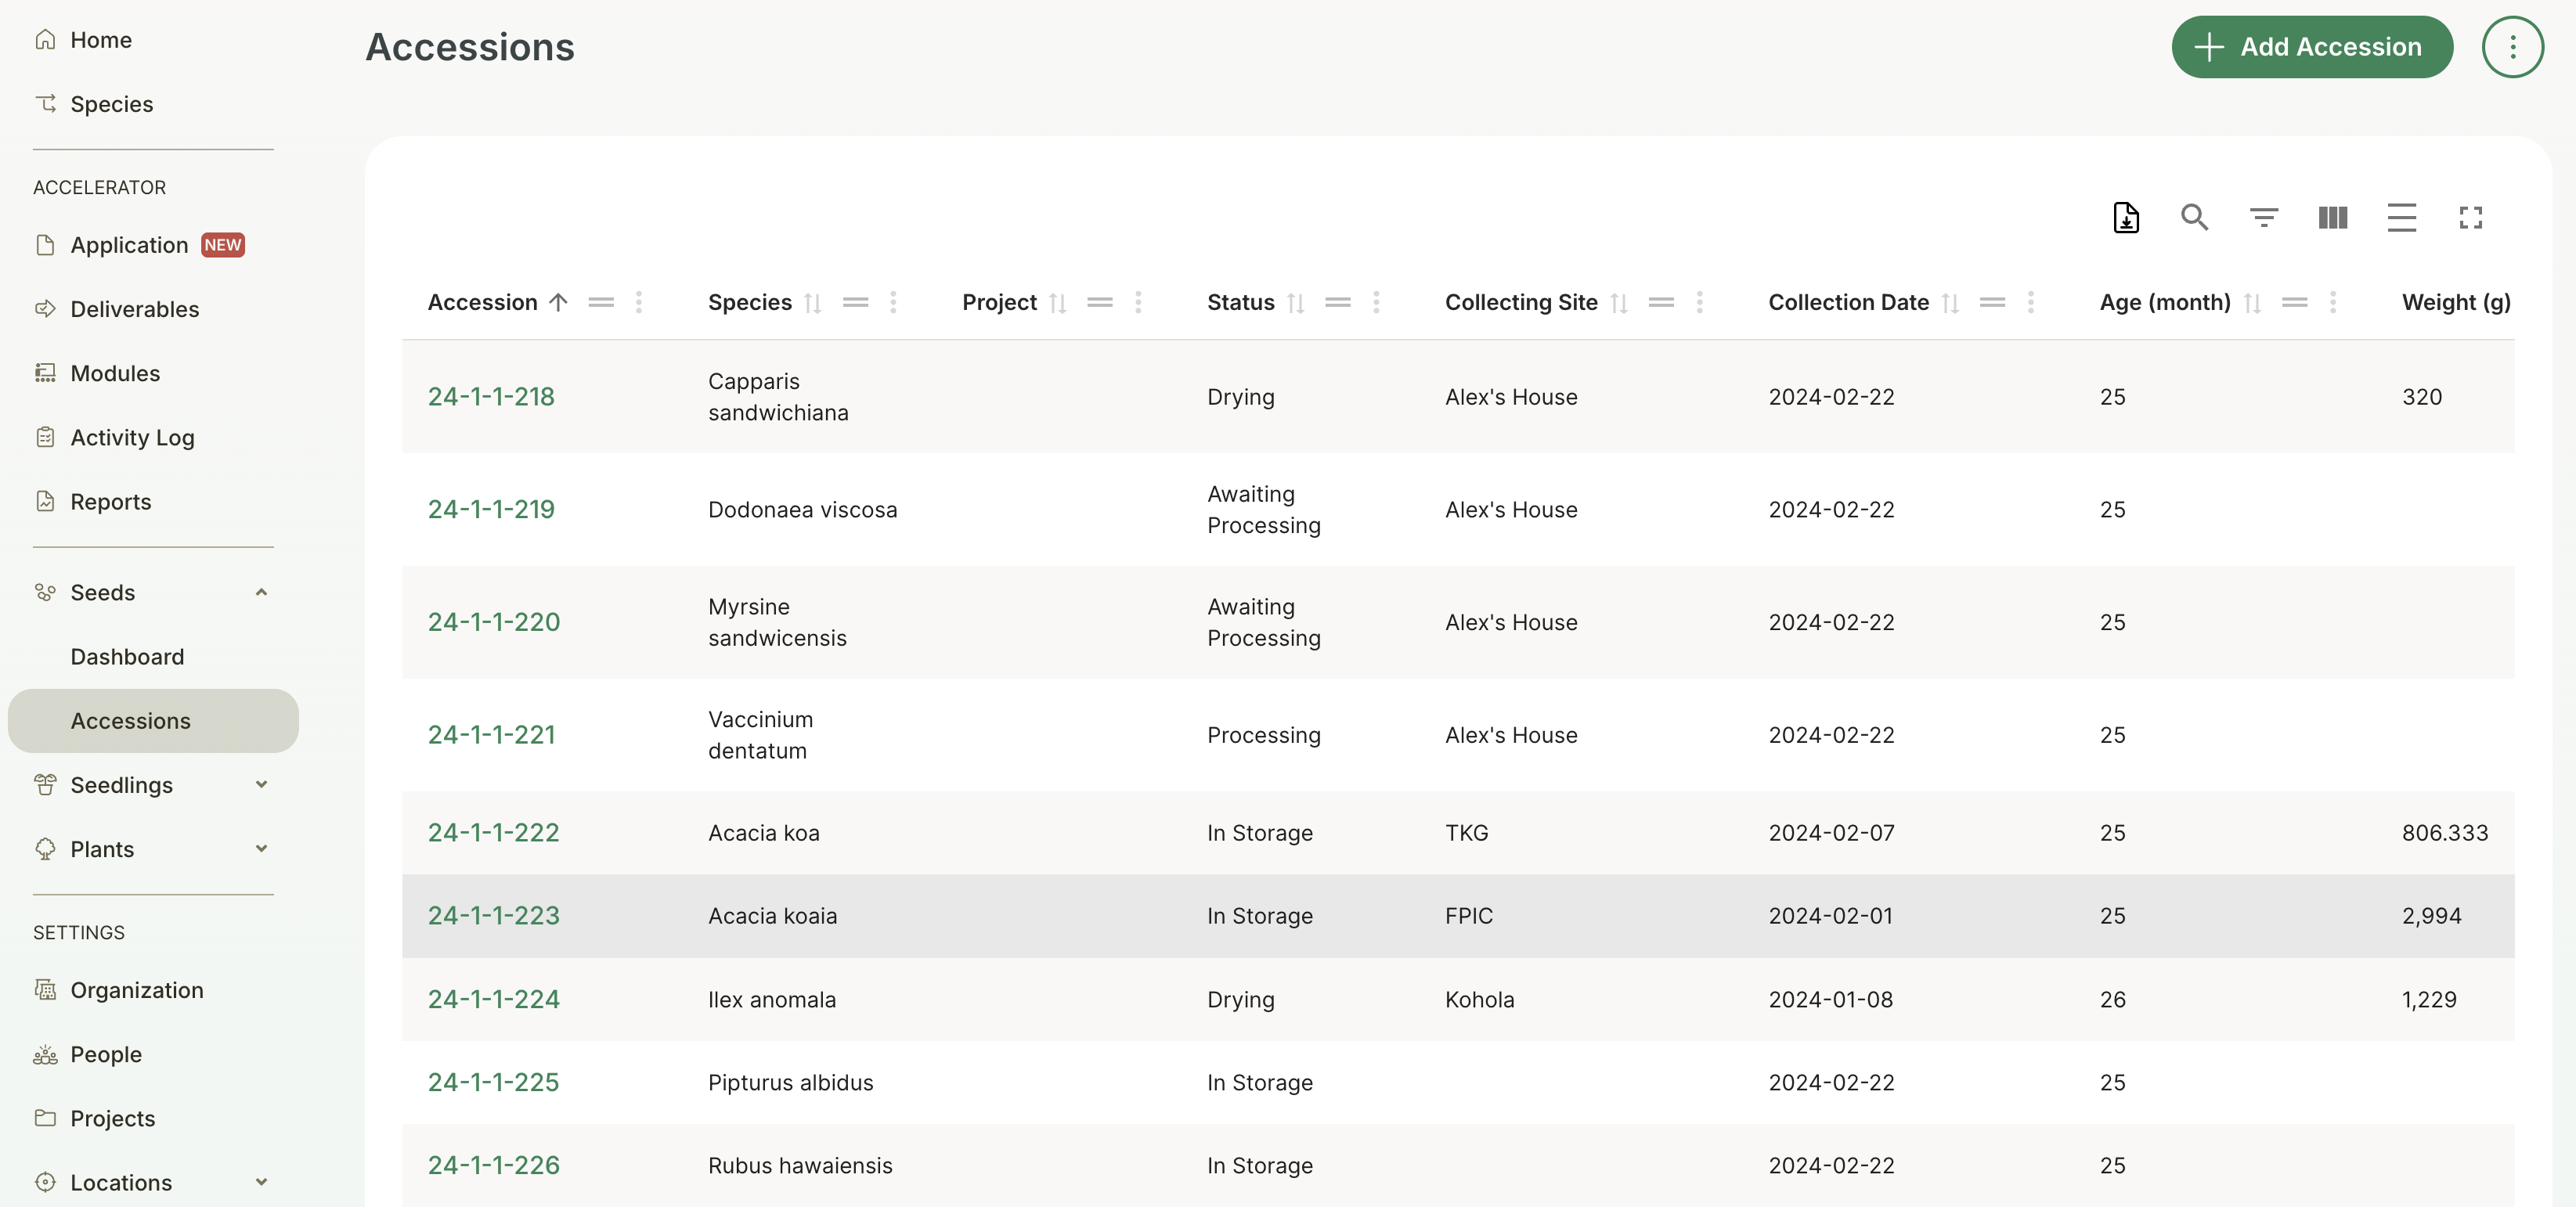The width and height of the screenshot is (2576, 1207).
Task: Enter full screen table mode
Action: (x=2470, y=217)
